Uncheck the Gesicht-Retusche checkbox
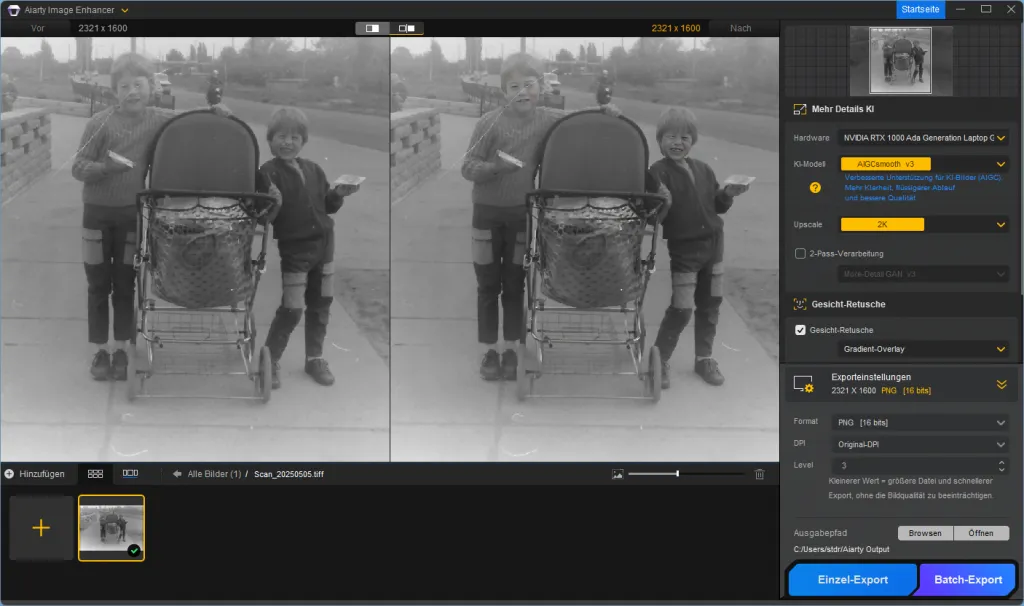The width and height of the screenshot is (1024, 606). [x=800, y=330]
